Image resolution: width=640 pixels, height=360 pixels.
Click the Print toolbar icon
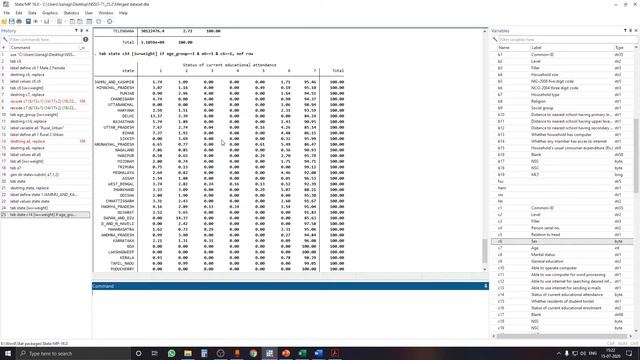pos(19,21)
